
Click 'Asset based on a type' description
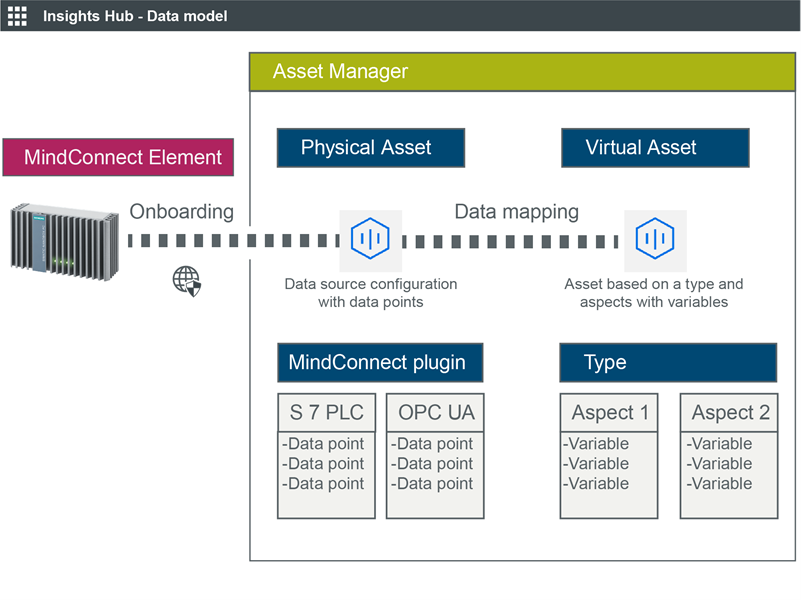(x=654, y=293)
